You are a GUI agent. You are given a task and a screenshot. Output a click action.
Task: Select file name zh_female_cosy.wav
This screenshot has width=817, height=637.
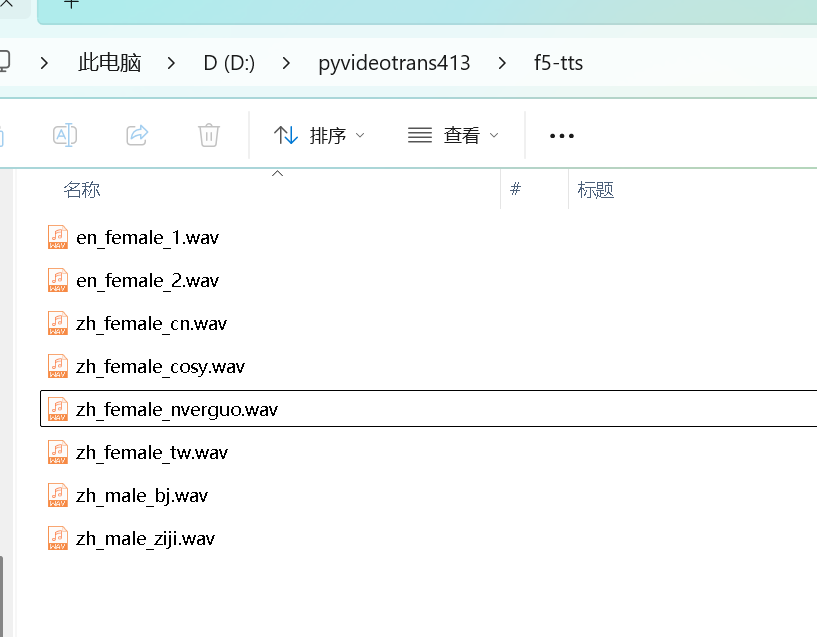(160, 367)
